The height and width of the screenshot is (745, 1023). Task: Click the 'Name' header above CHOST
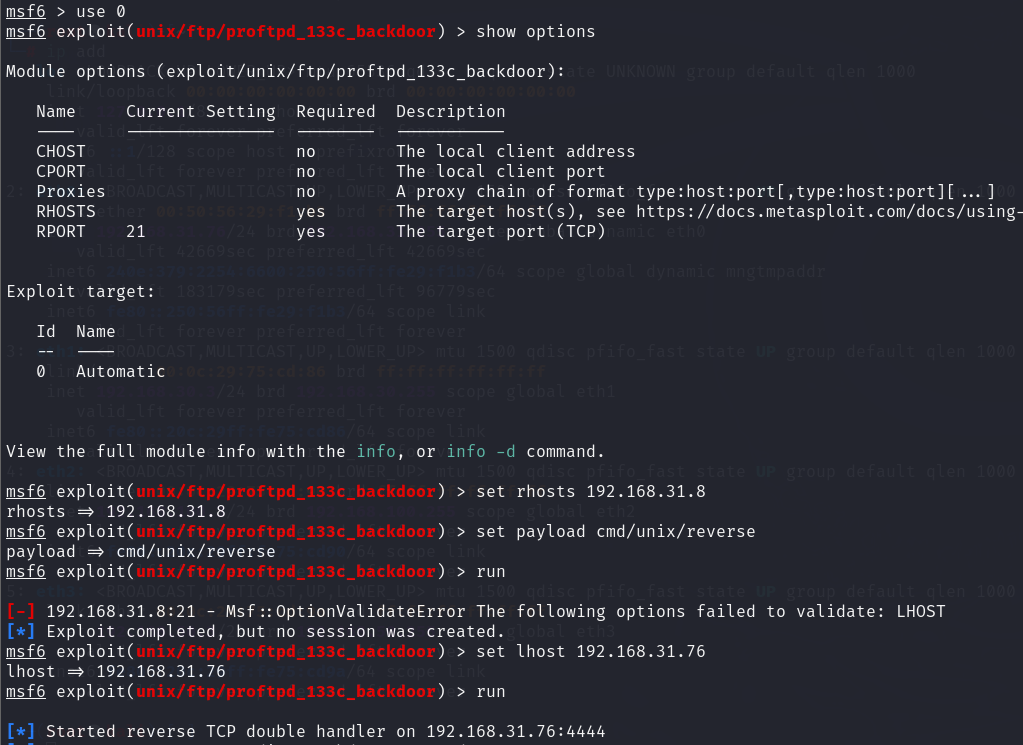(55, 112)
